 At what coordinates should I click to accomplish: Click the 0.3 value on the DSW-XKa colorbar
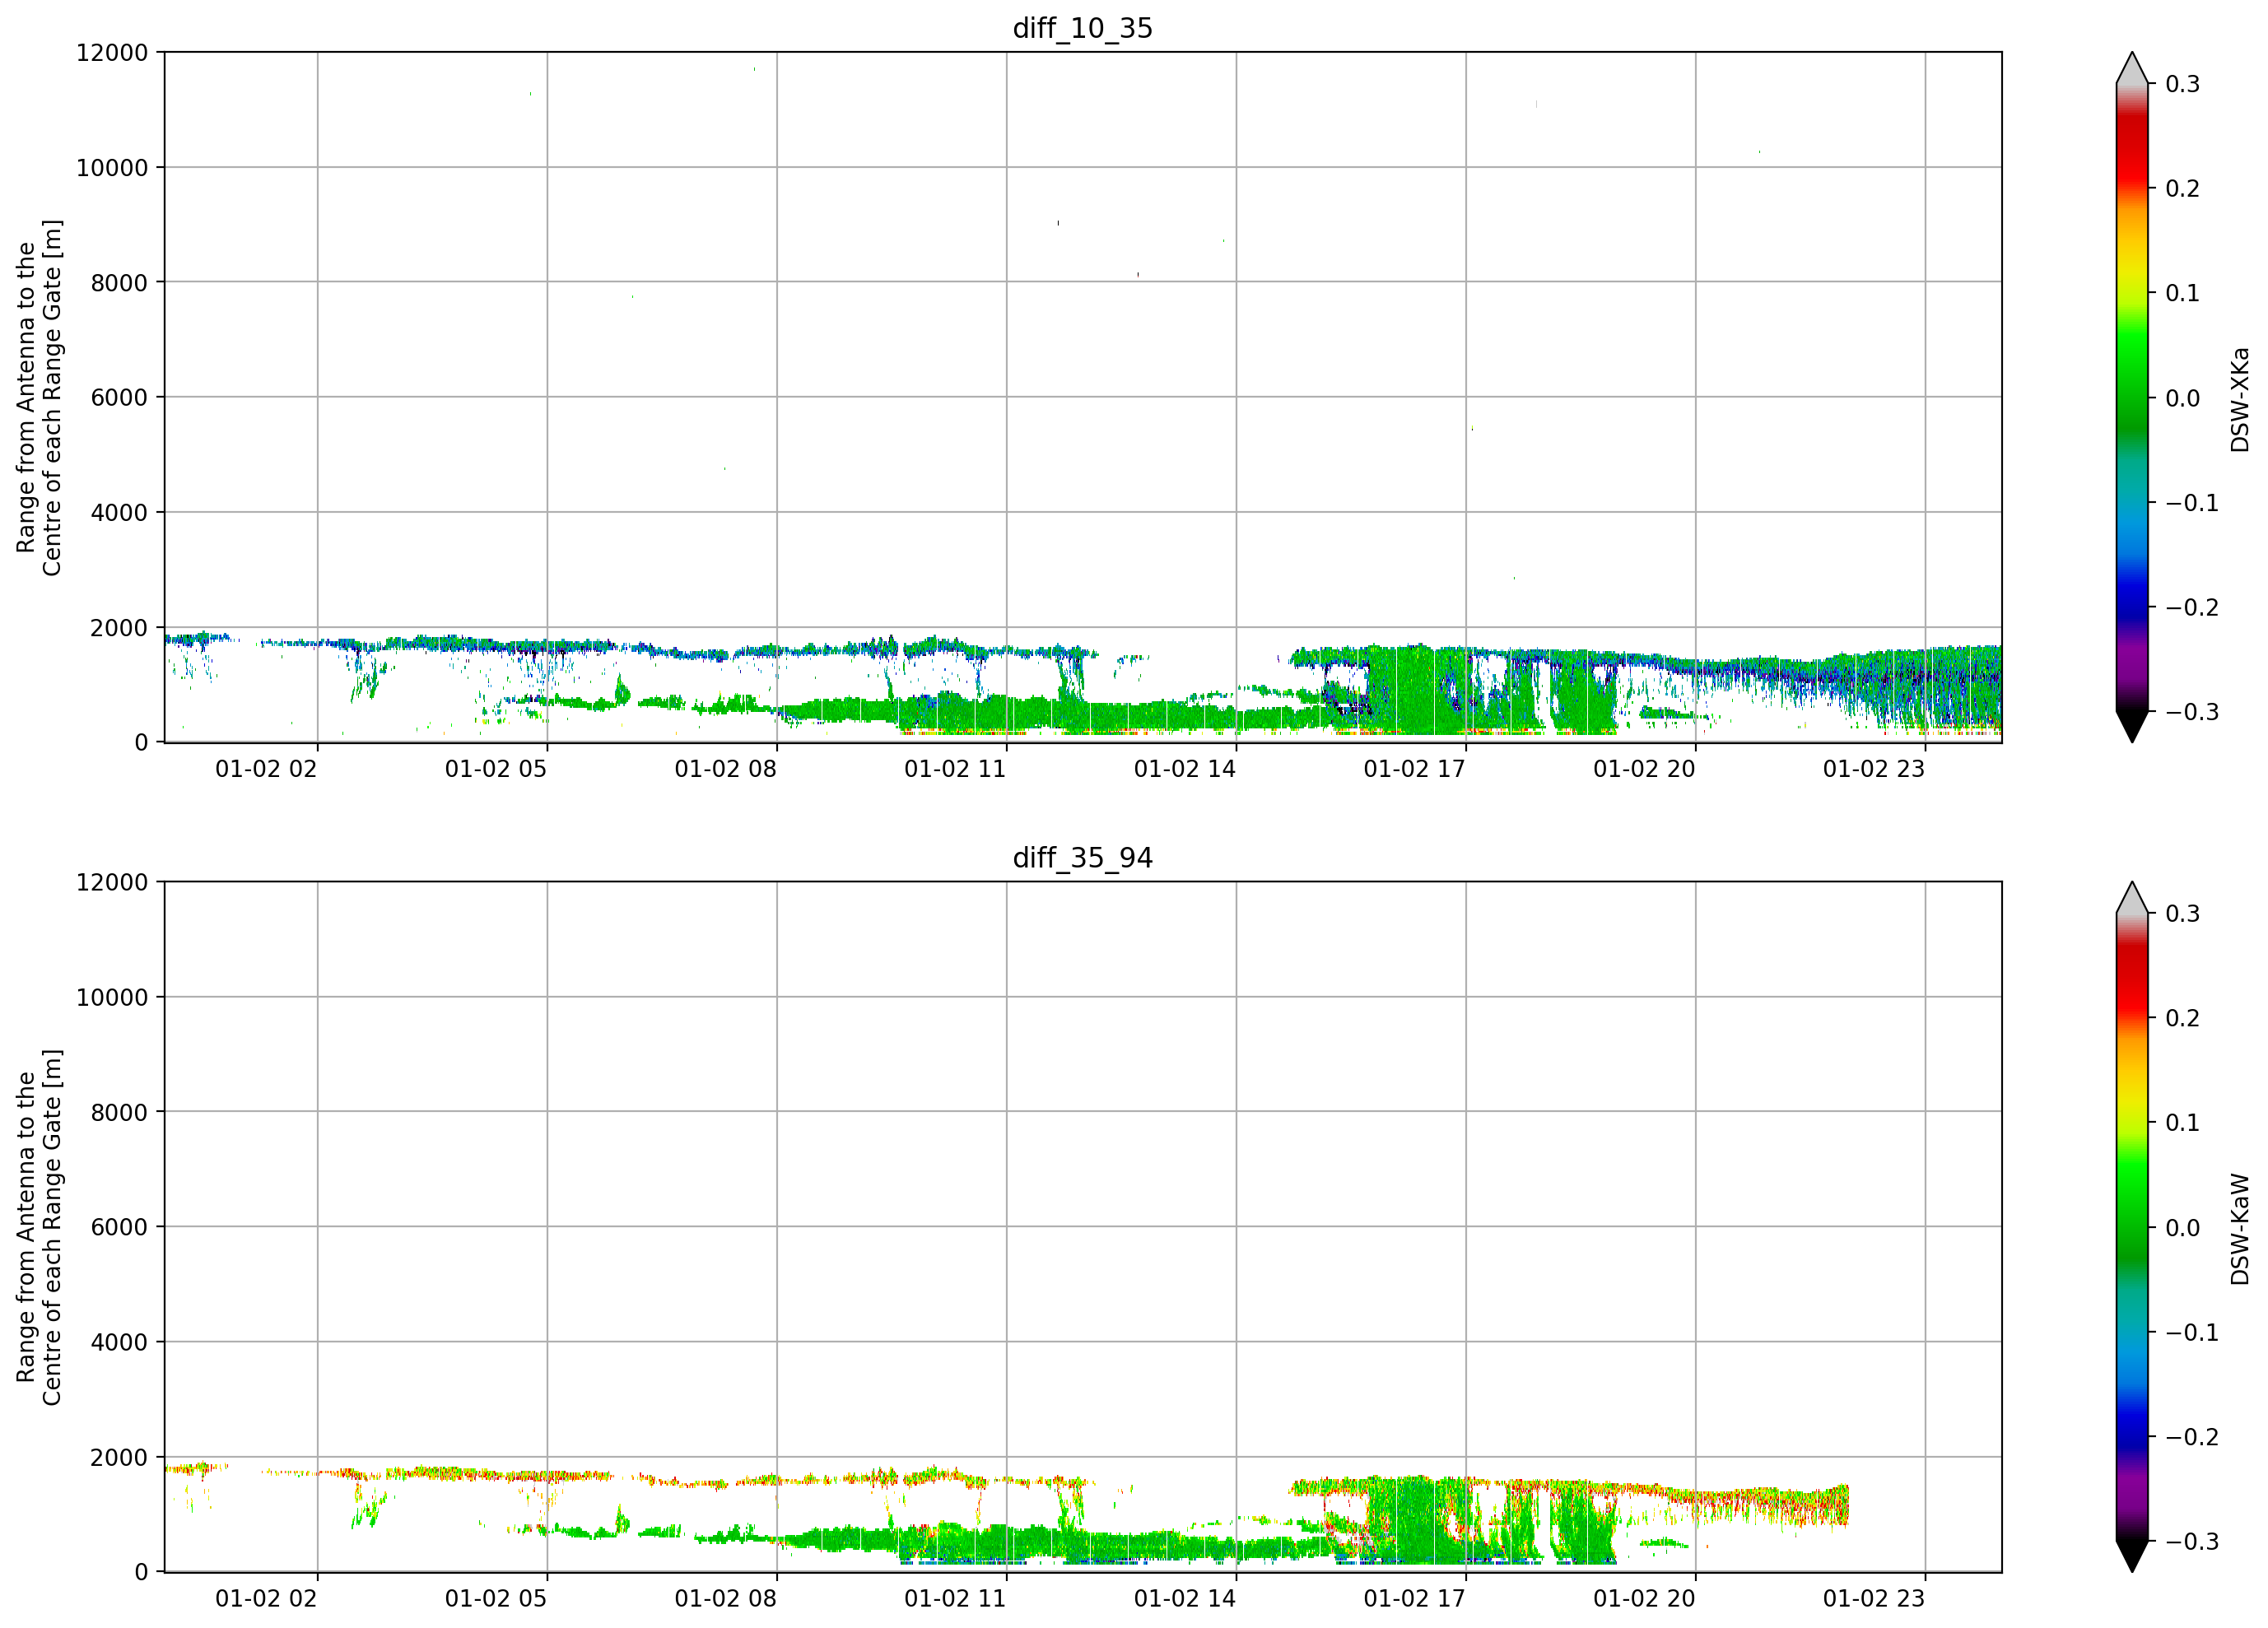click(2183, 84)
